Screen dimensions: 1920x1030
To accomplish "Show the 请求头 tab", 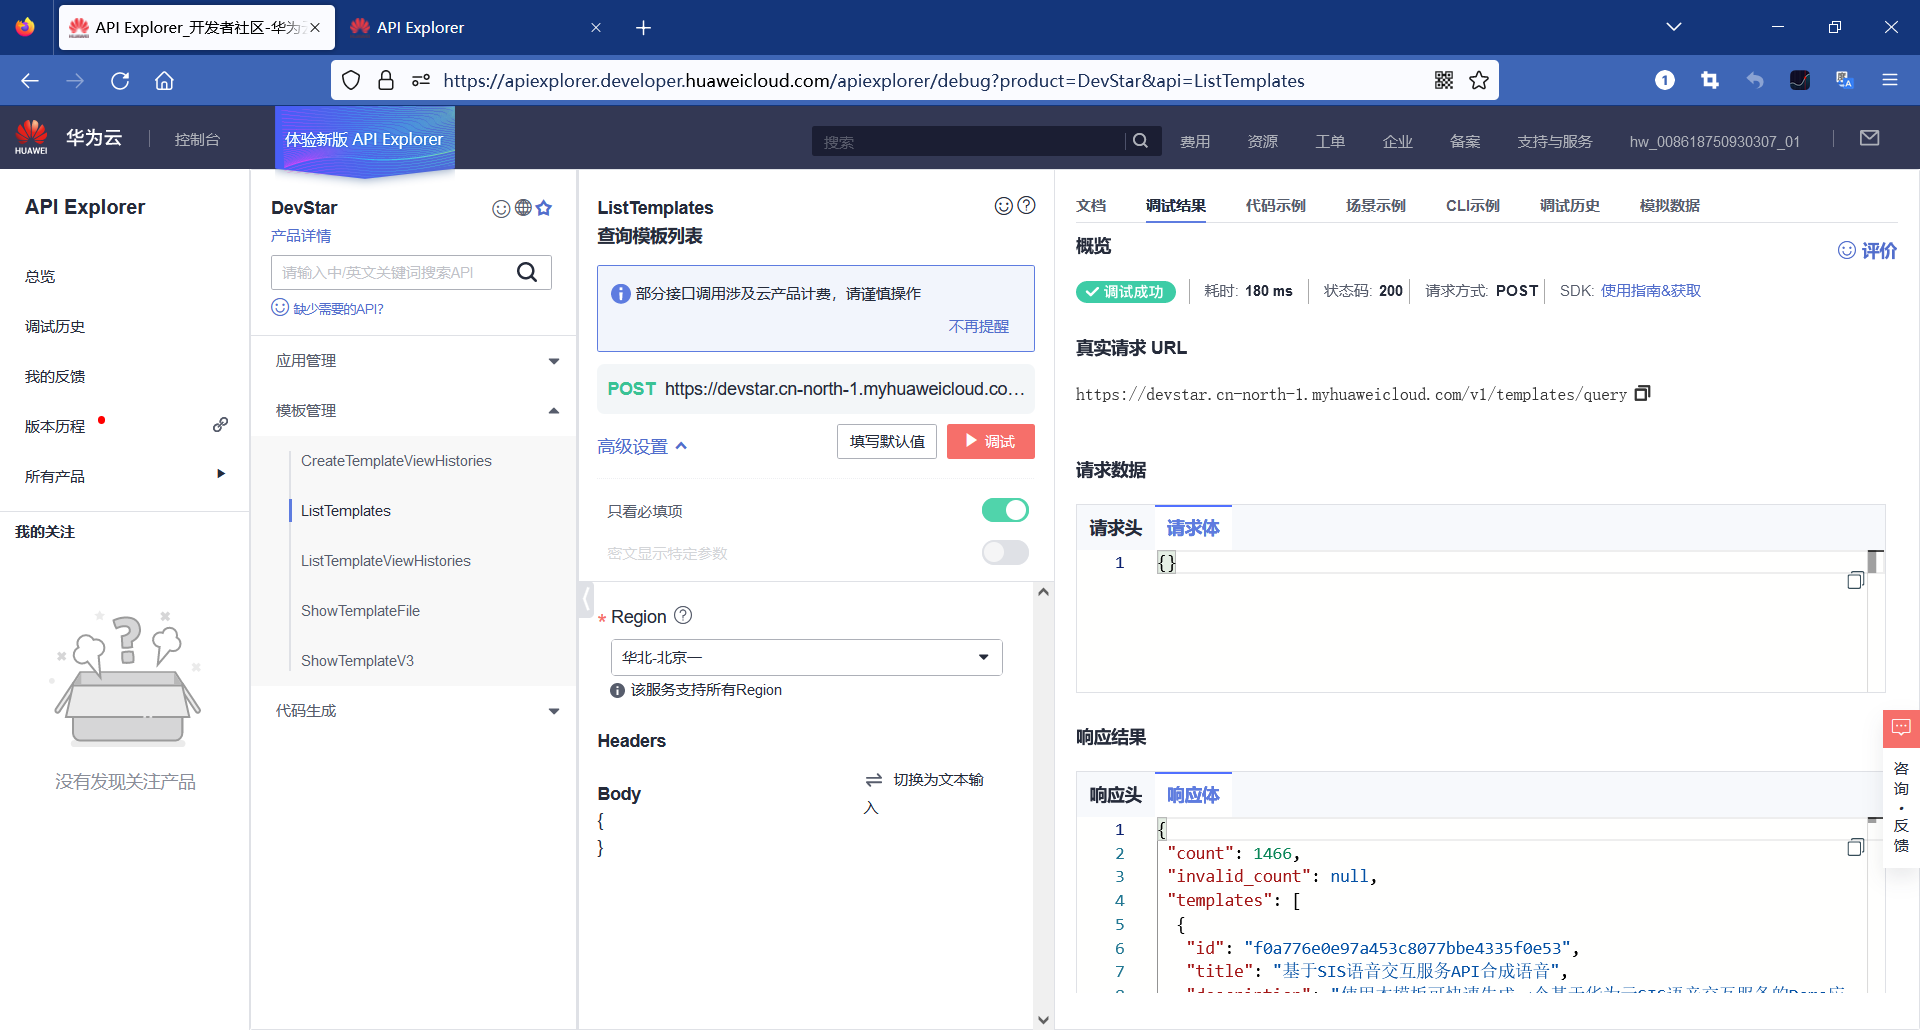I will (1115, 528).
